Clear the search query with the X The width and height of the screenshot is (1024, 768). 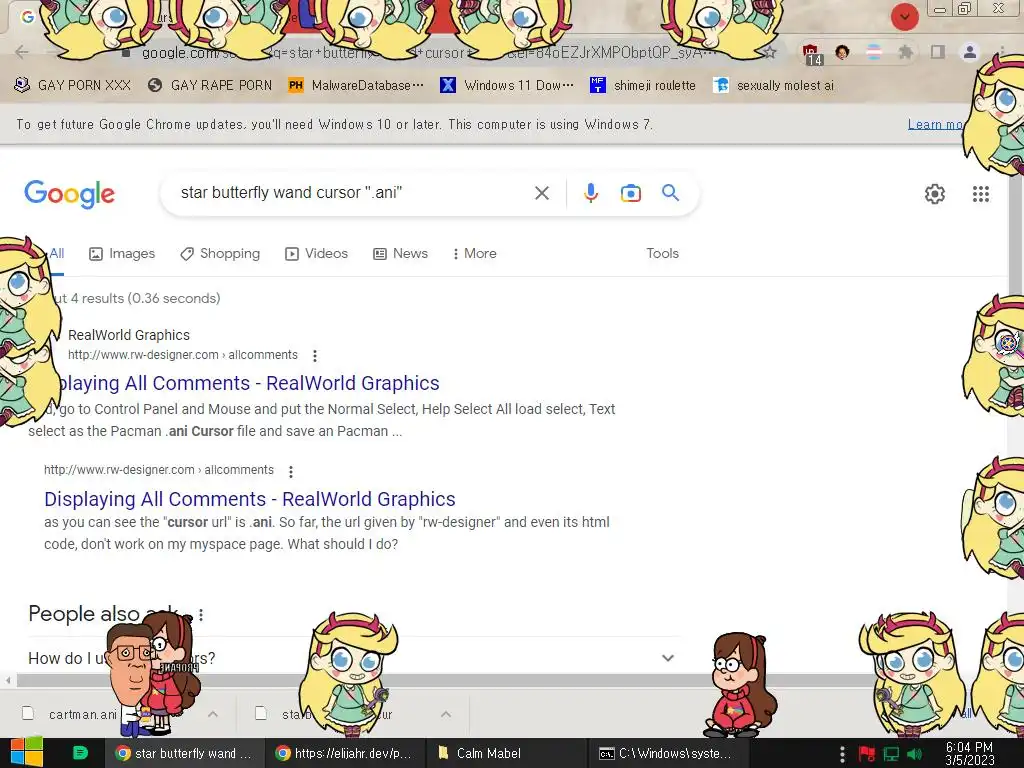[542, 193]
